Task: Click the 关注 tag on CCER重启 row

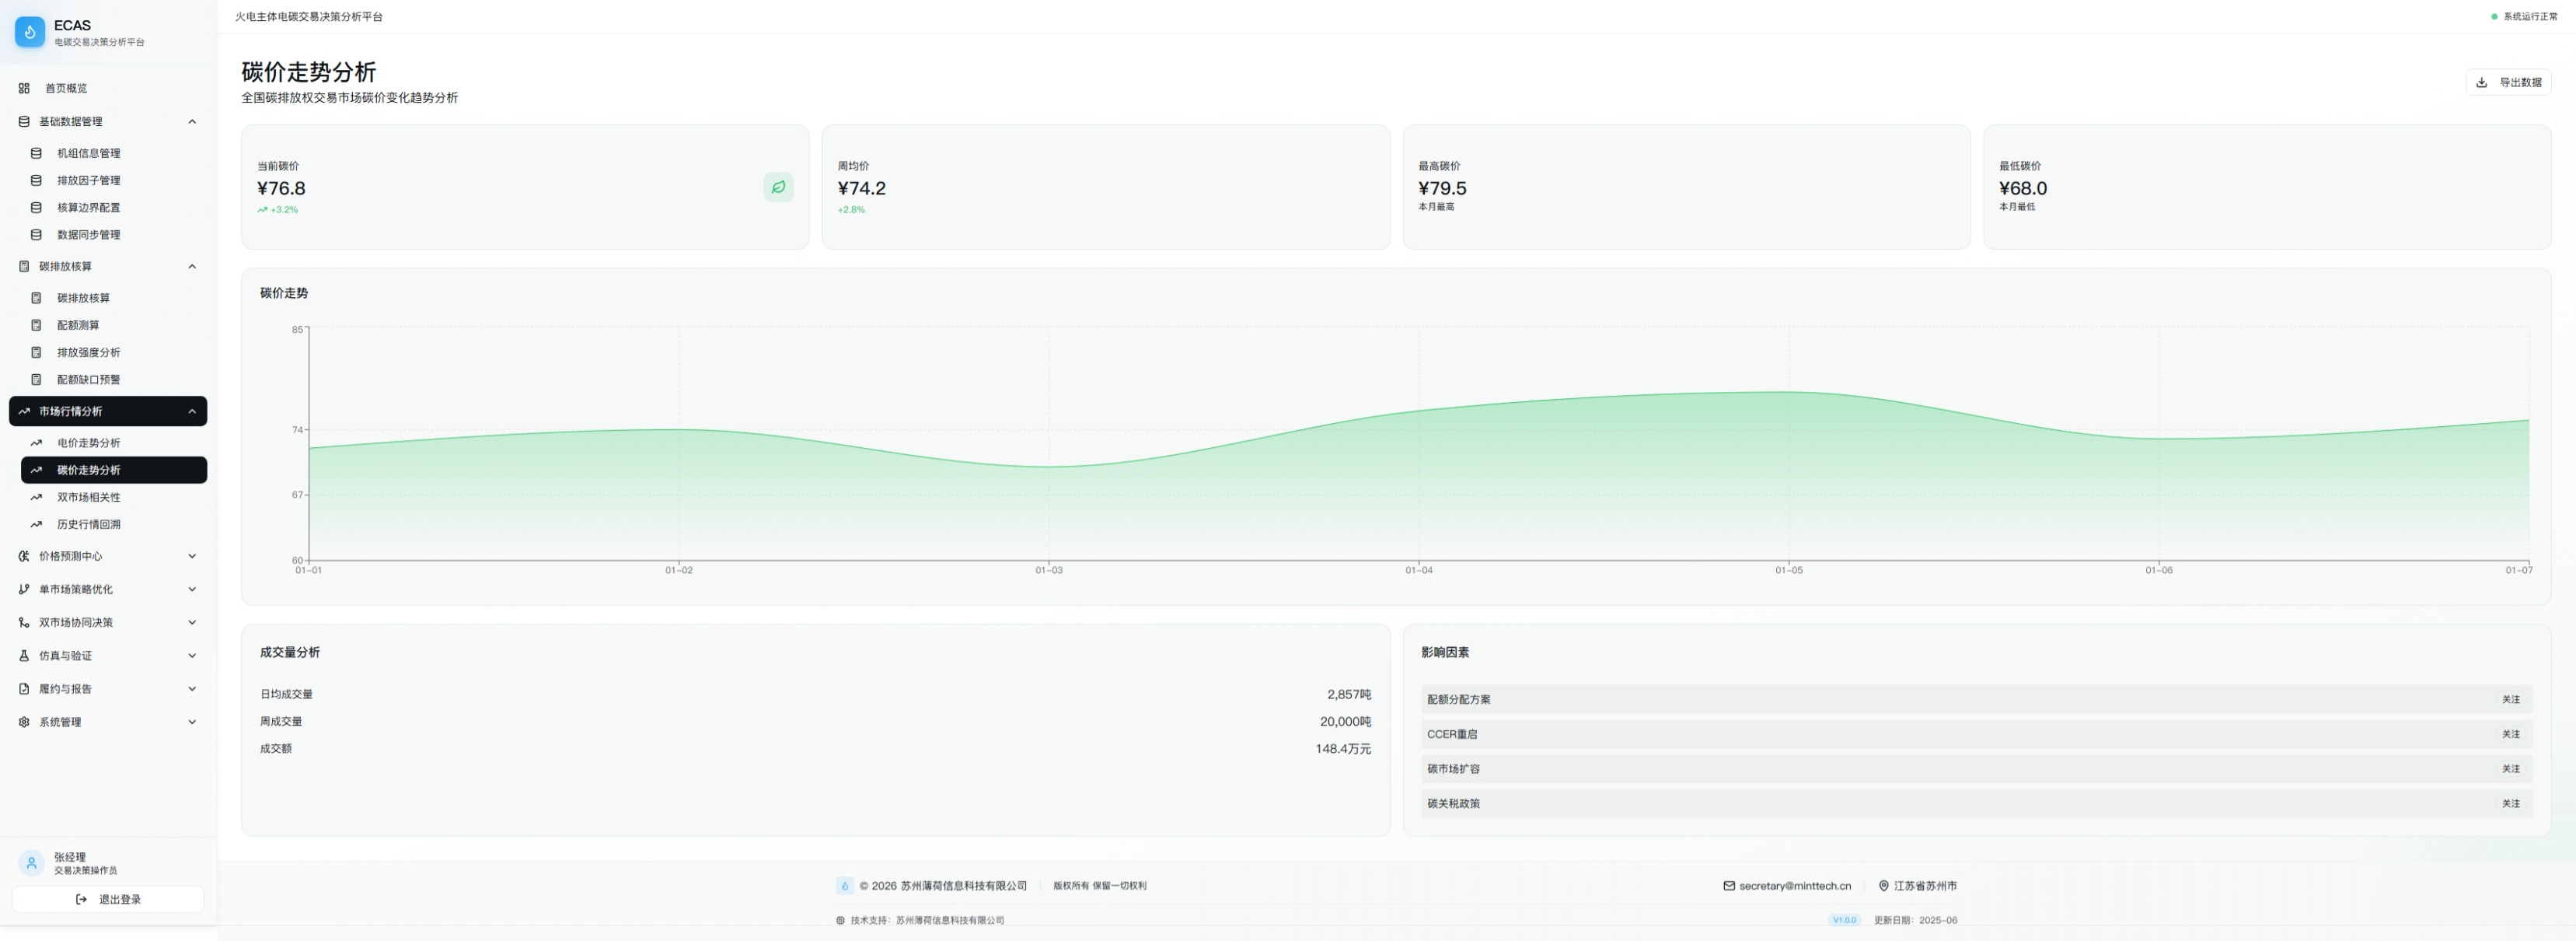Action: point(2510,734)
